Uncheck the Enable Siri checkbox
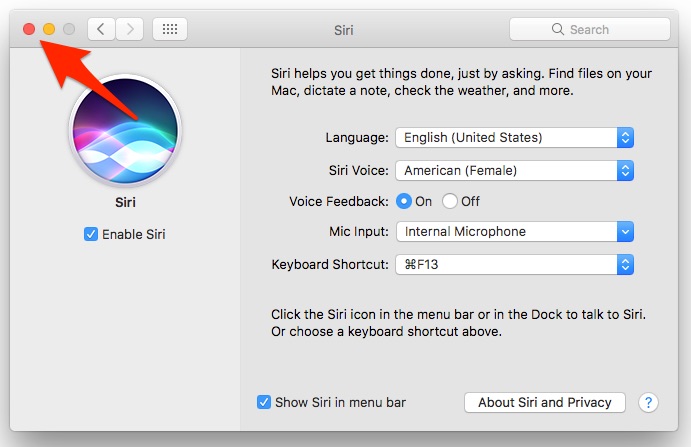The height and width of the screenshot is (447, 691). pos(91,234)
